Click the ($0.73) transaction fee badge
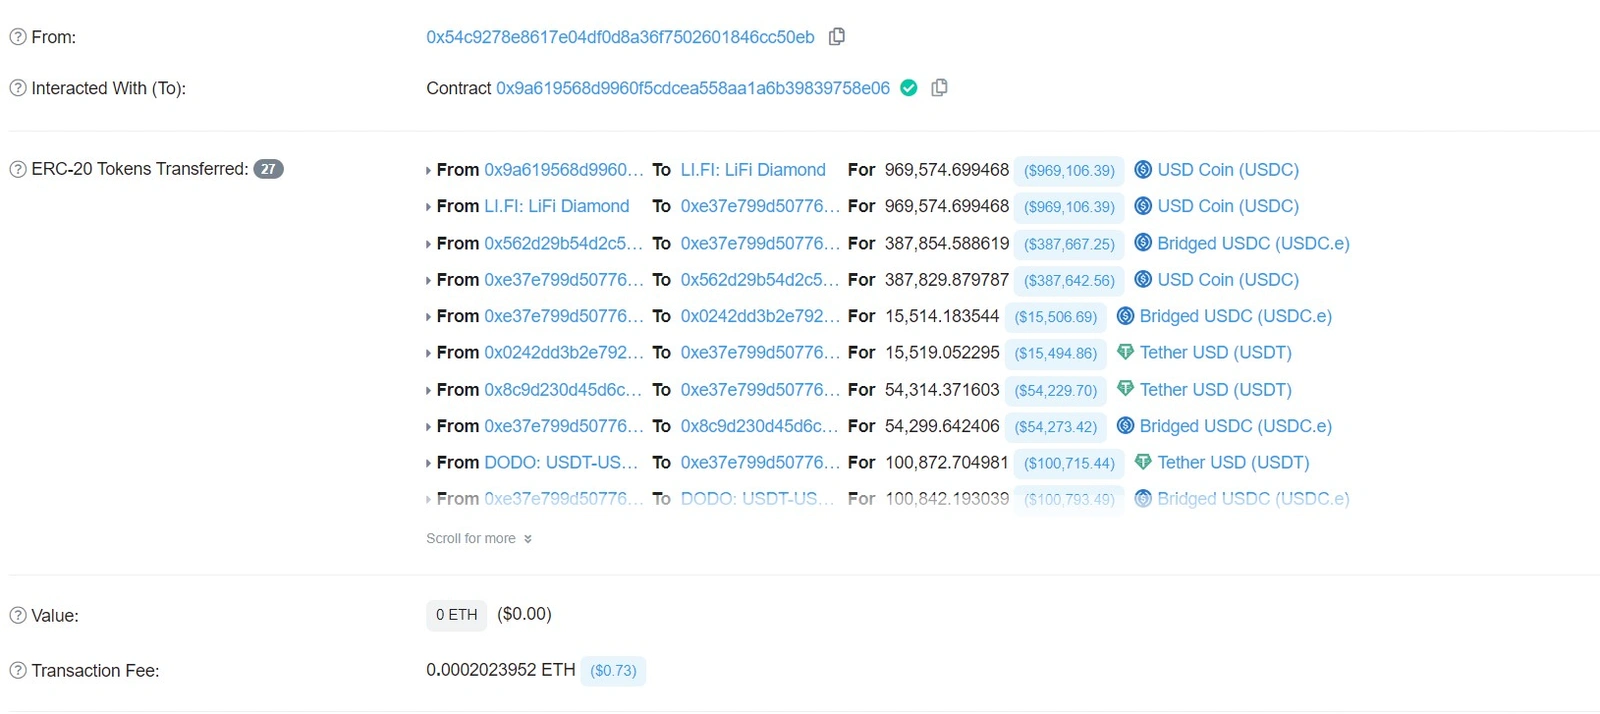The width and height of the screenshot is (1600, 714). tap(613, 670)
